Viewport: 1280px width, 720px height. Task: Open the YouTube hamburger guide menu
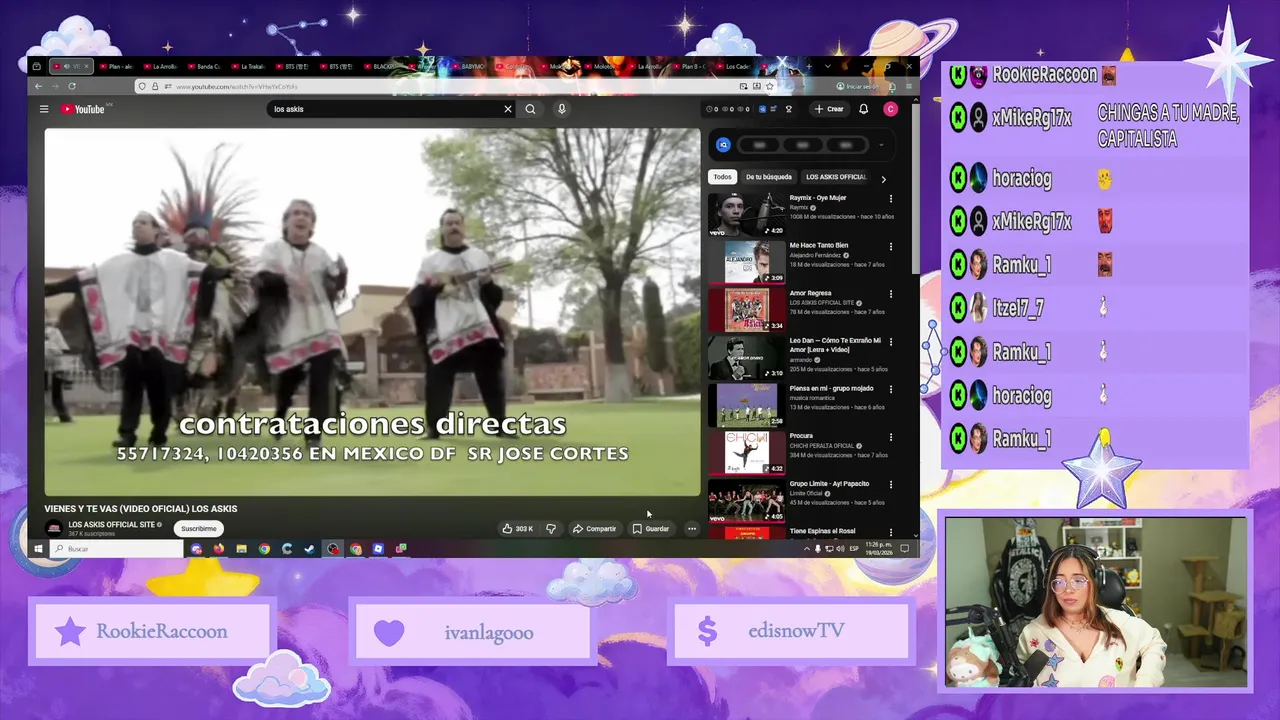pos(44,109)
